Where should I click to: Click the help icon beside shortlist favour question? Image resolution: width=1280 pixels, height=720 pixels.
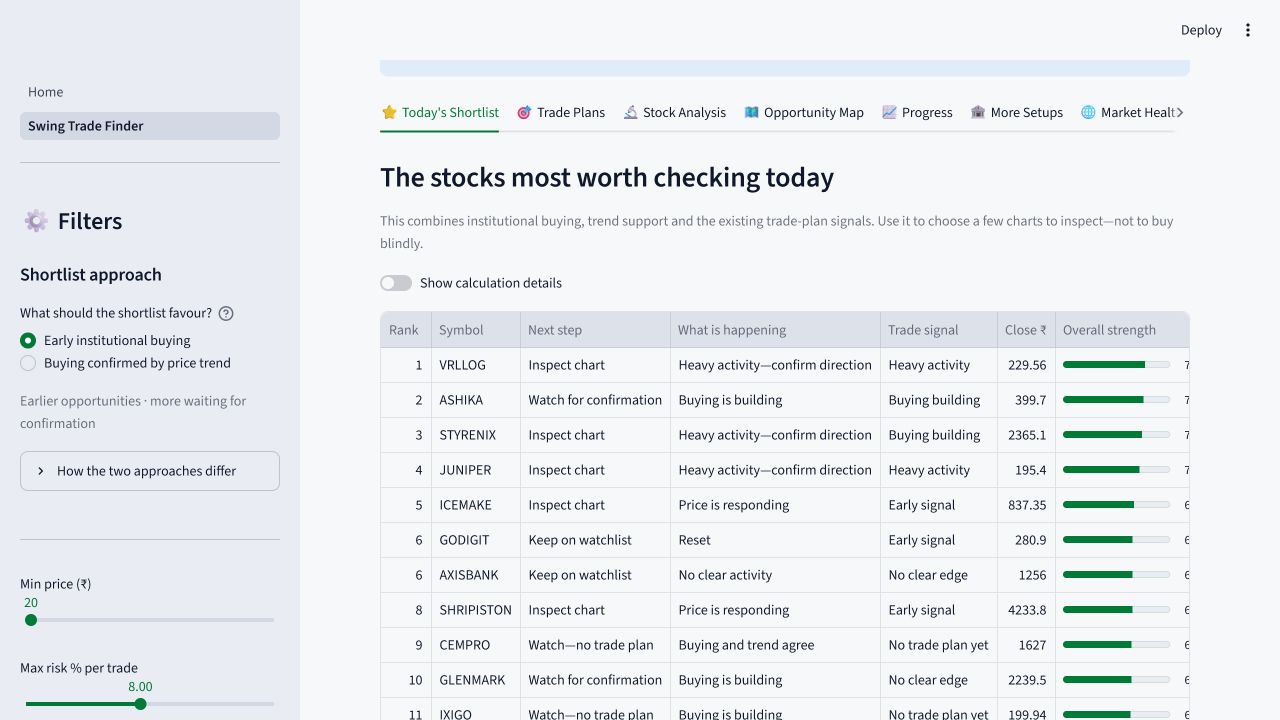tap(226, 313)
